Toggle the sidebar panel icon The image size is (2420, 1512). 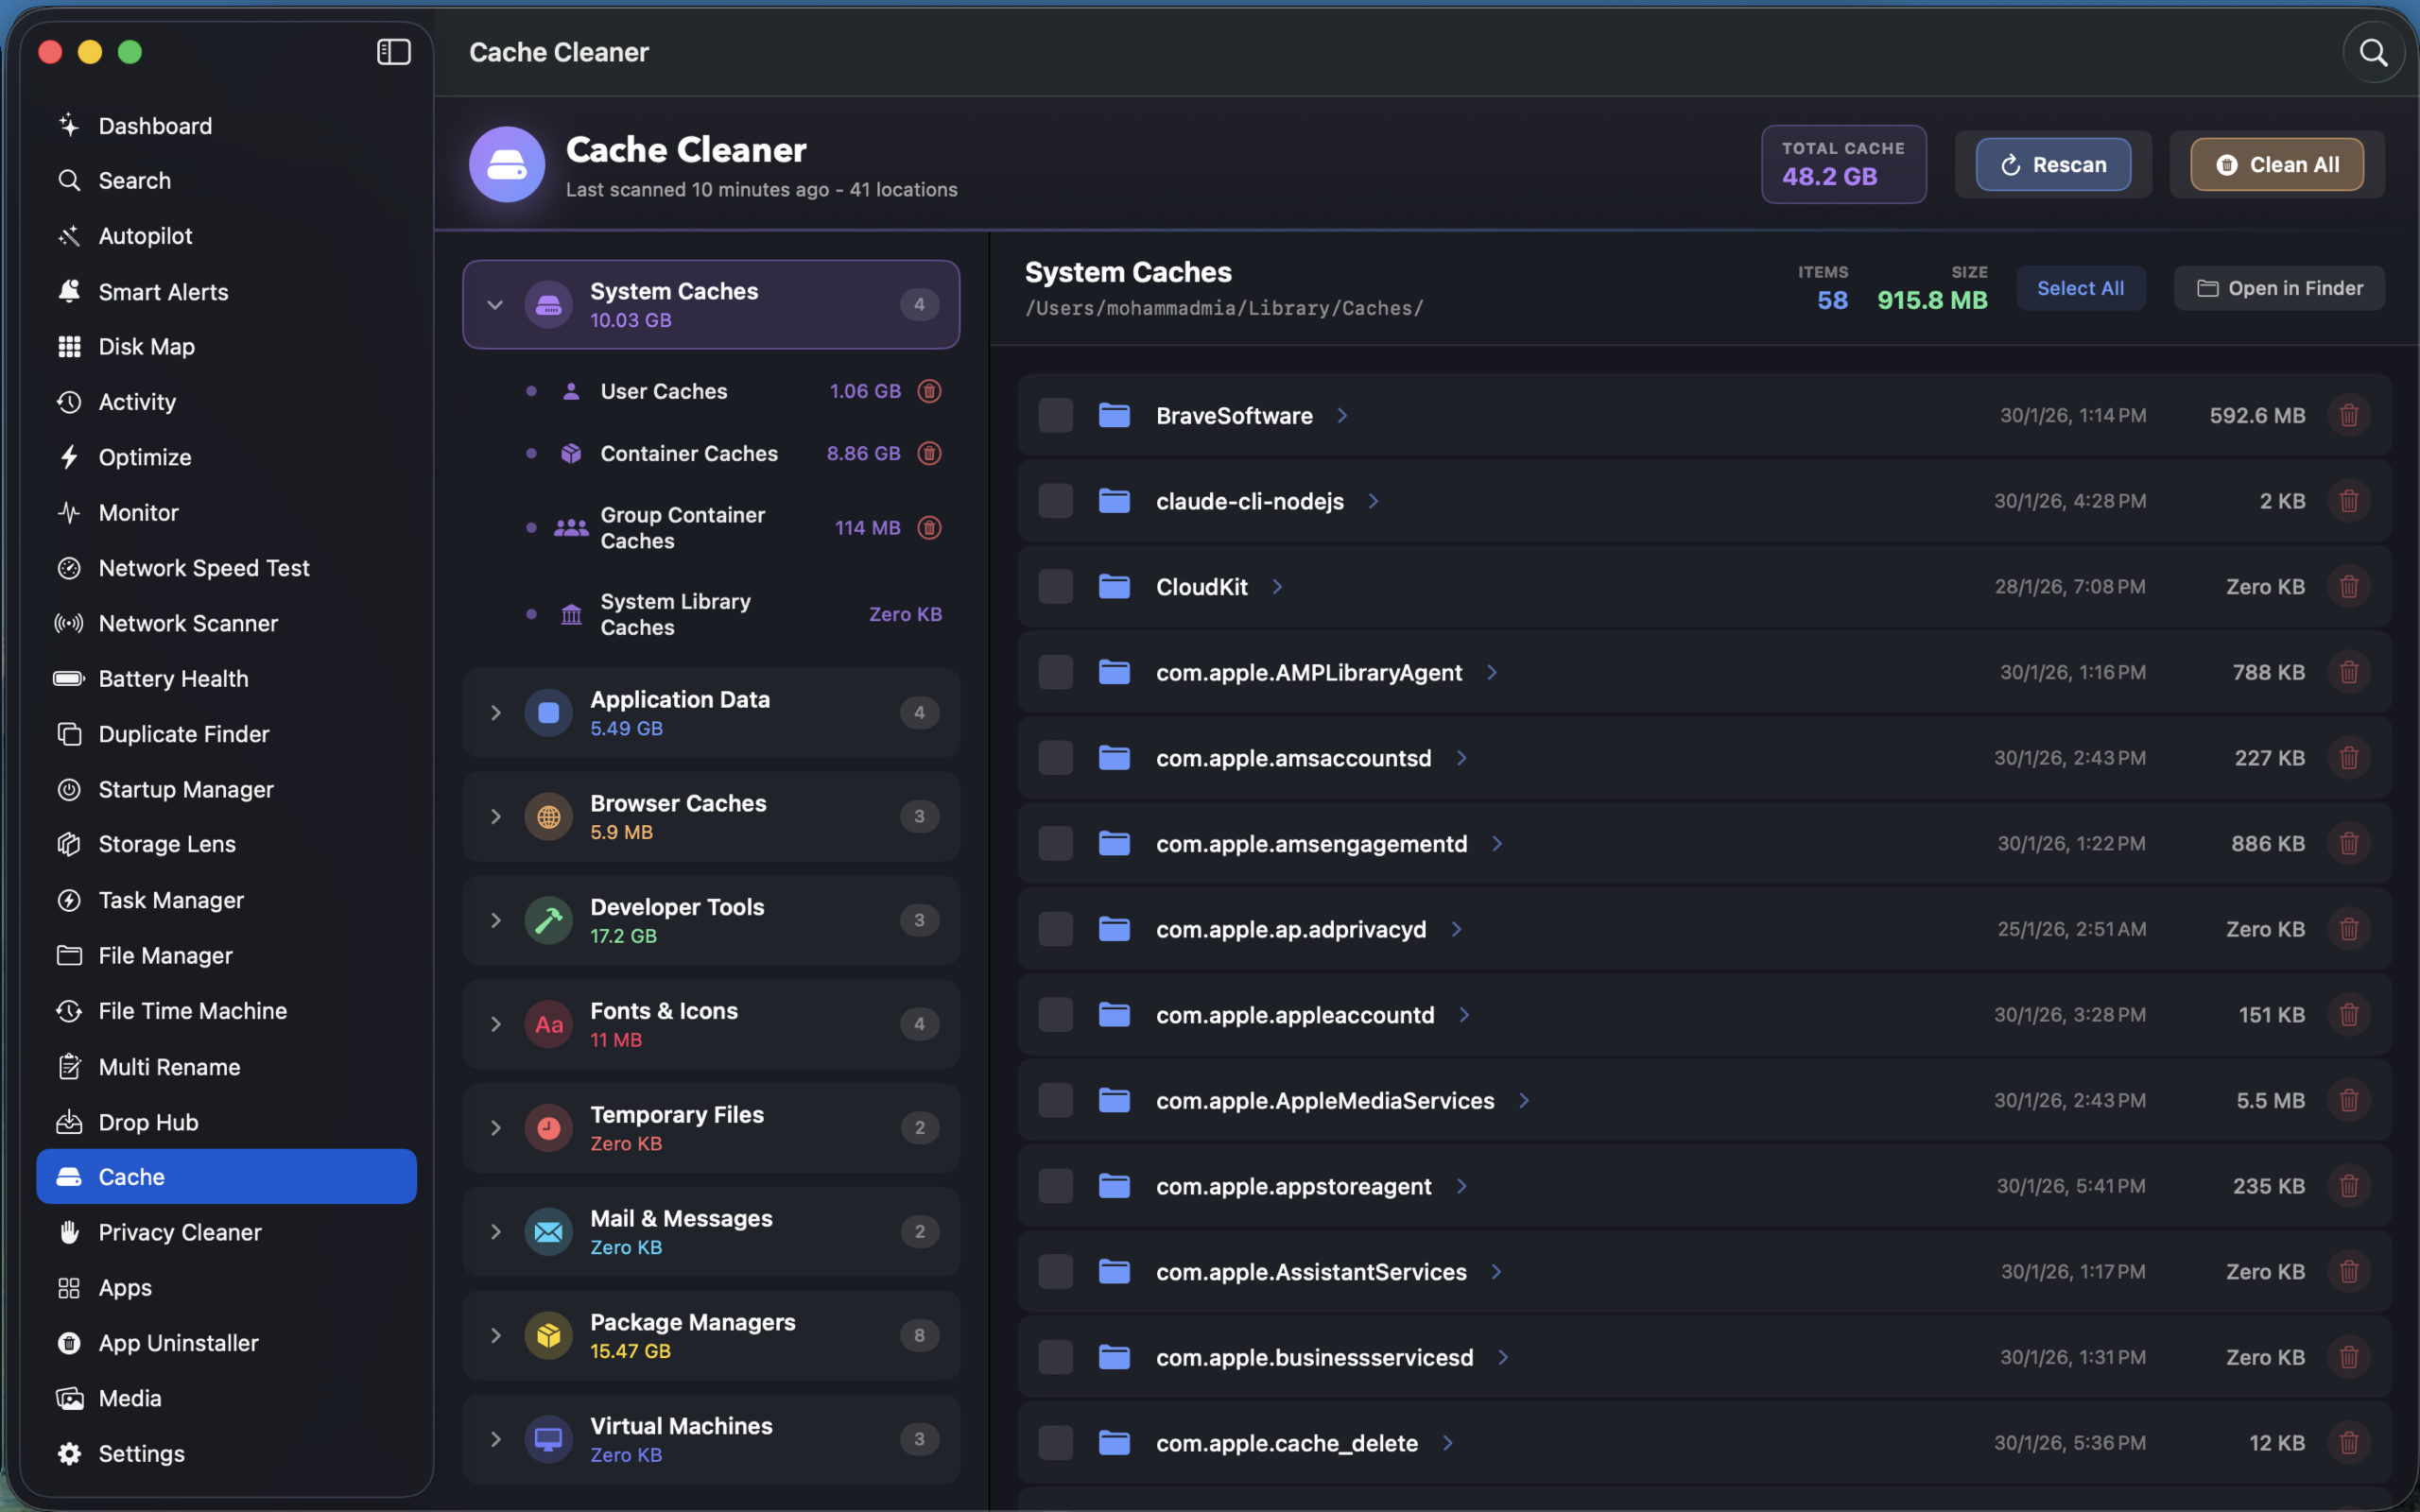pos(393,52)
